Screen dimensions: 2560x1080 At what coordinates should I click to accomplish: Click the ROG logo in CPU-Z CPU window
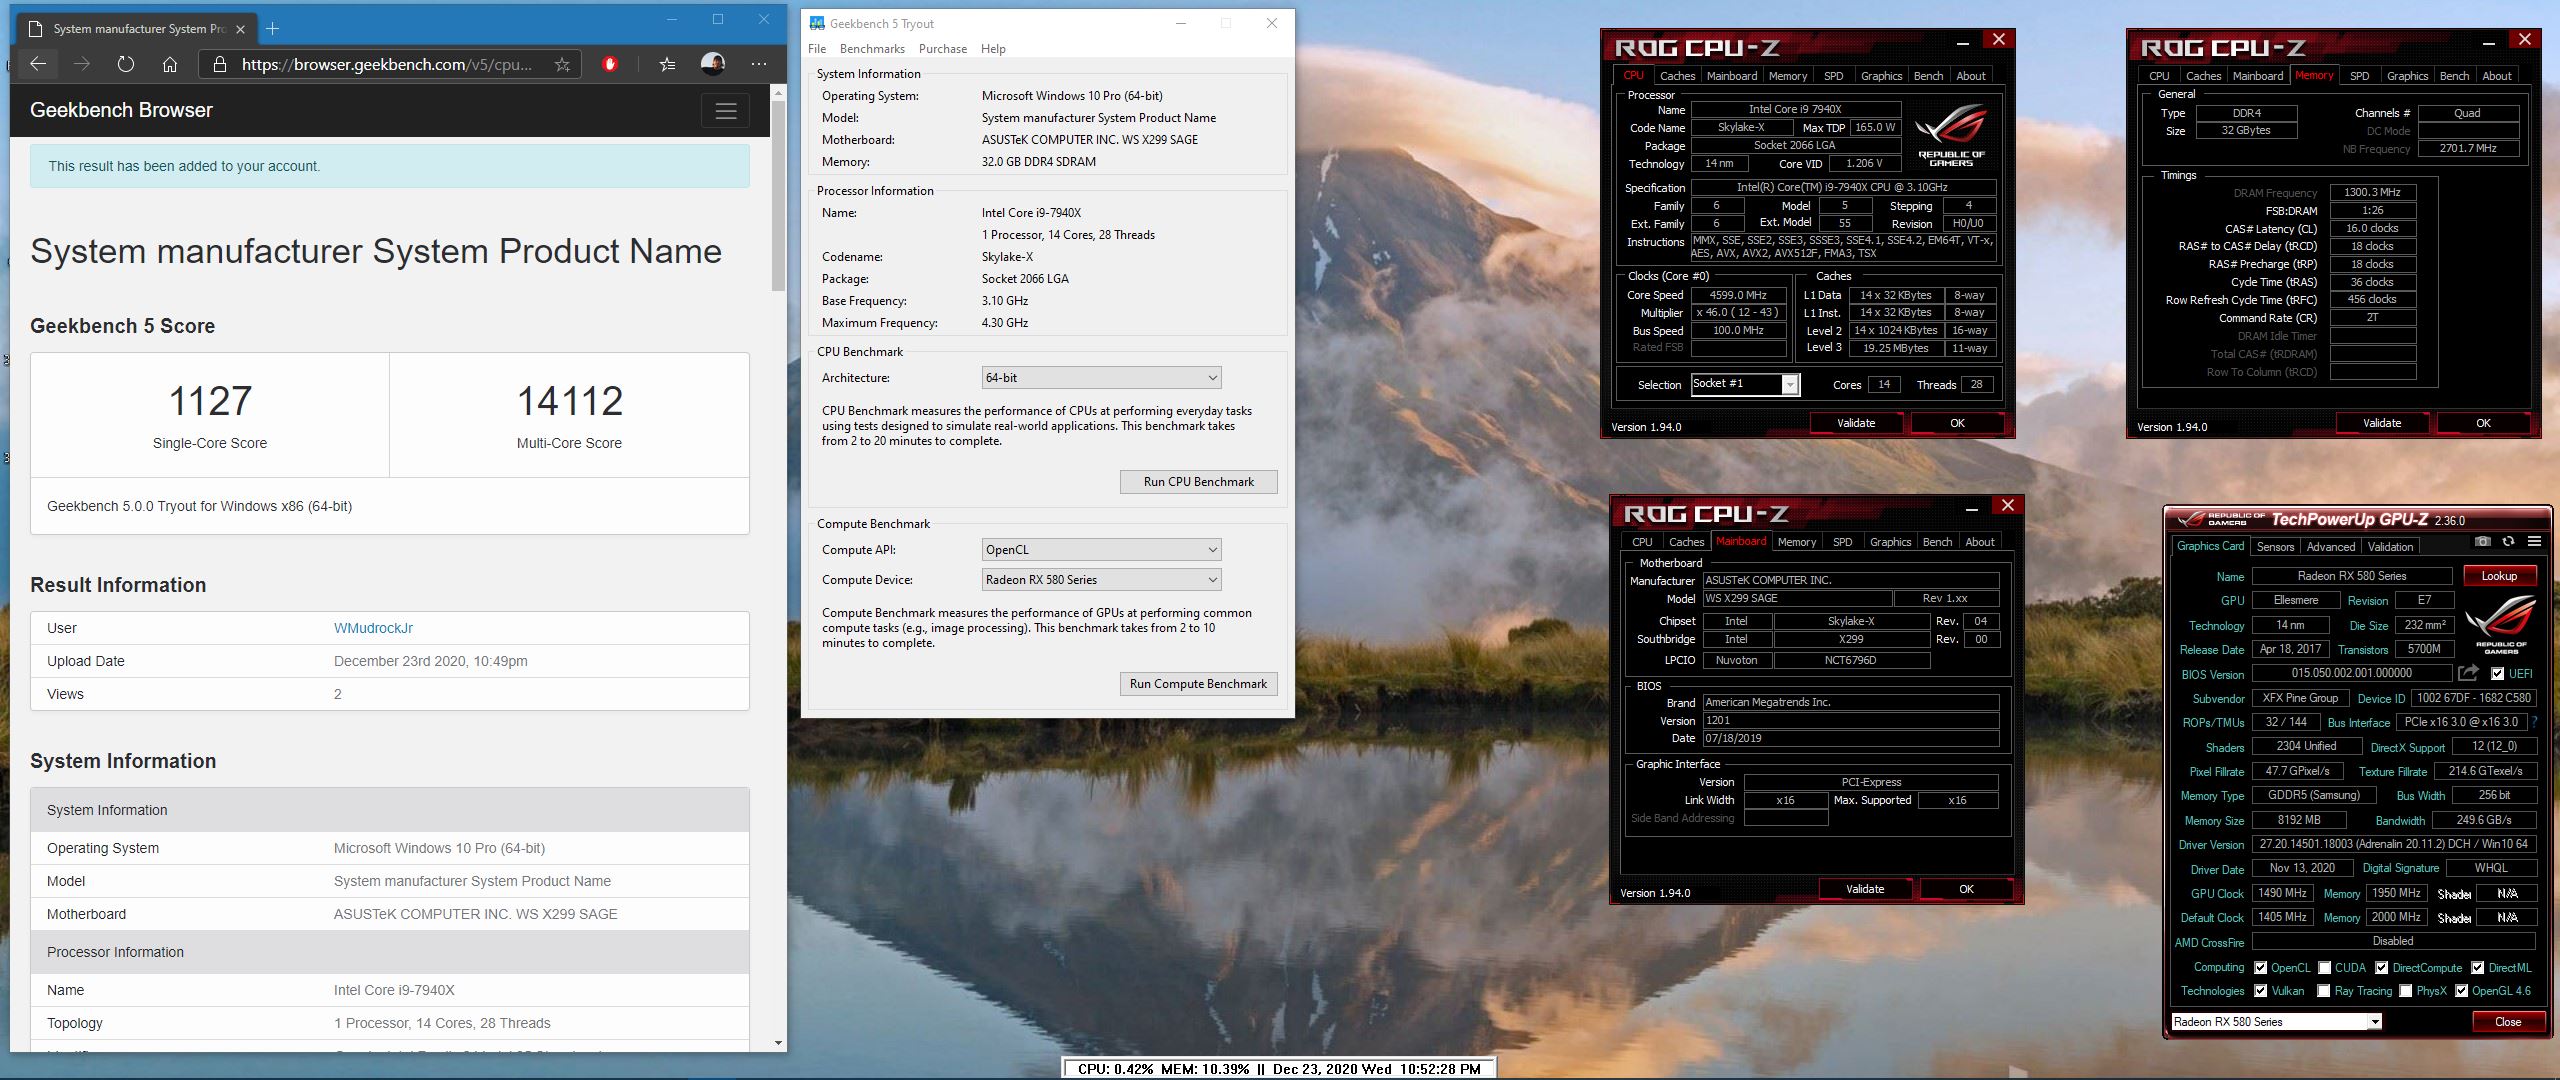pos(1951,137)
